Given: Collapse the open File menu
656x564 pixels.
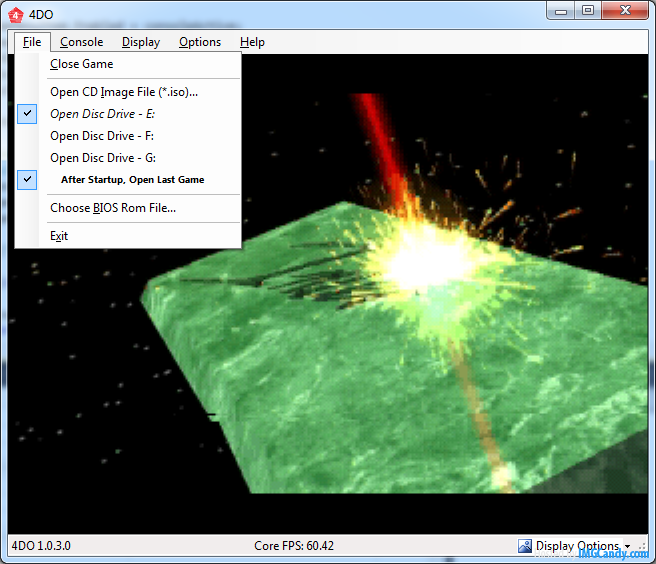Looking at the screenshot, I should tap(32, 42).
